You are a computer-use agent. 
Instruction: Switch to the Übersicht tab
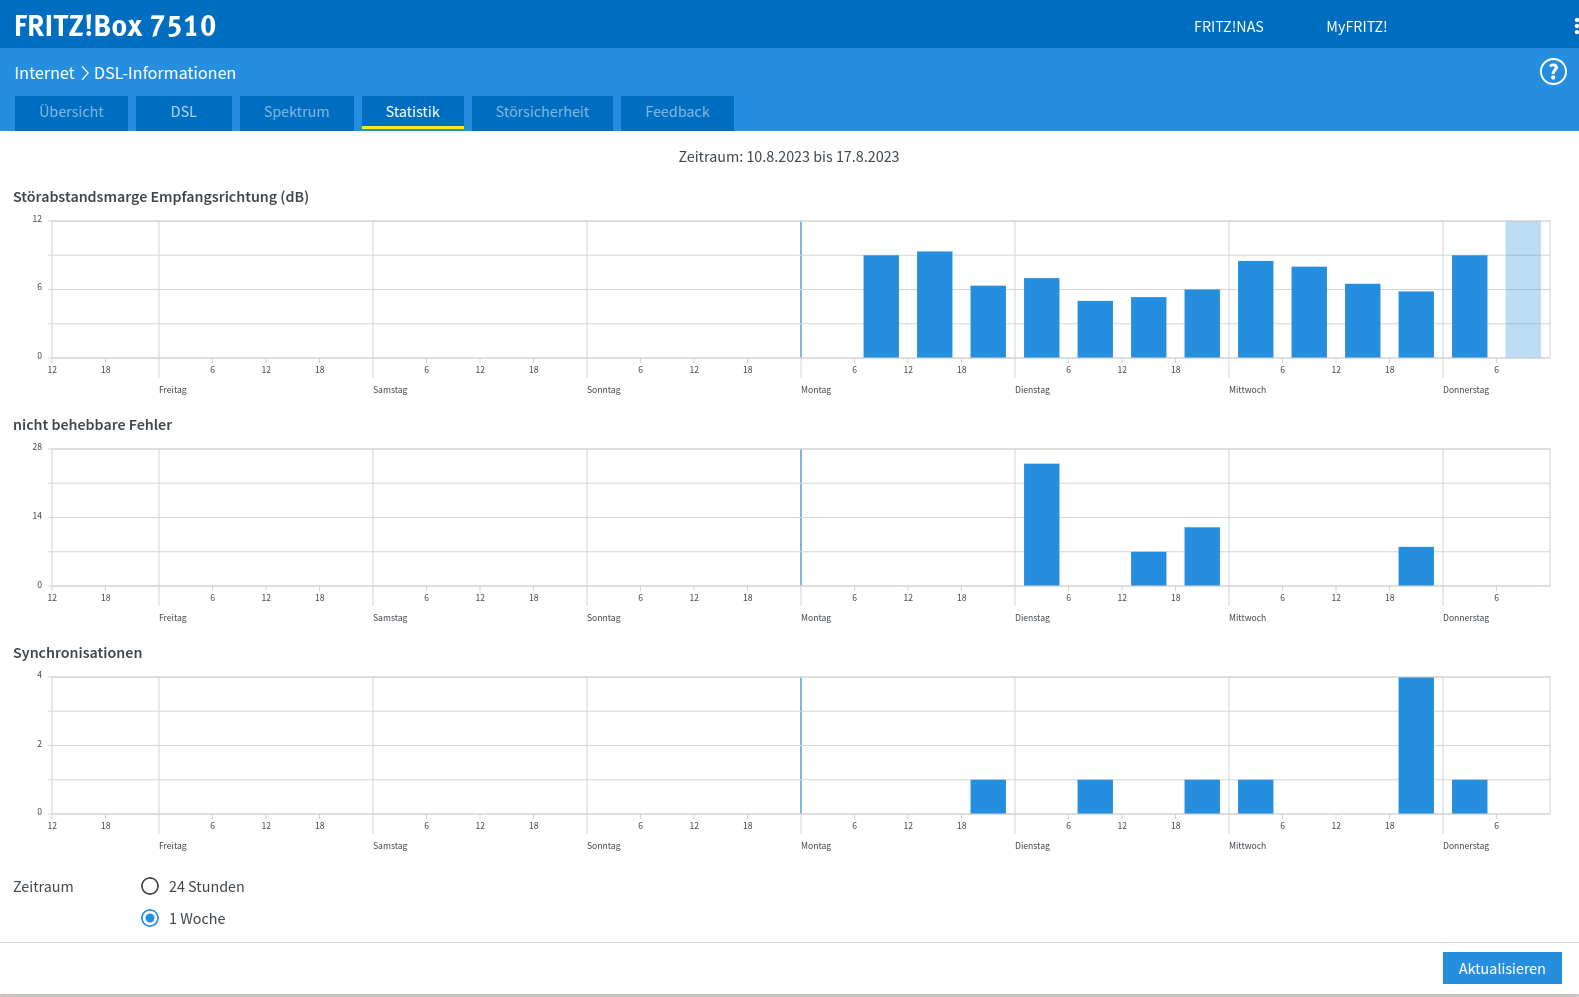(x=71, y=112)
